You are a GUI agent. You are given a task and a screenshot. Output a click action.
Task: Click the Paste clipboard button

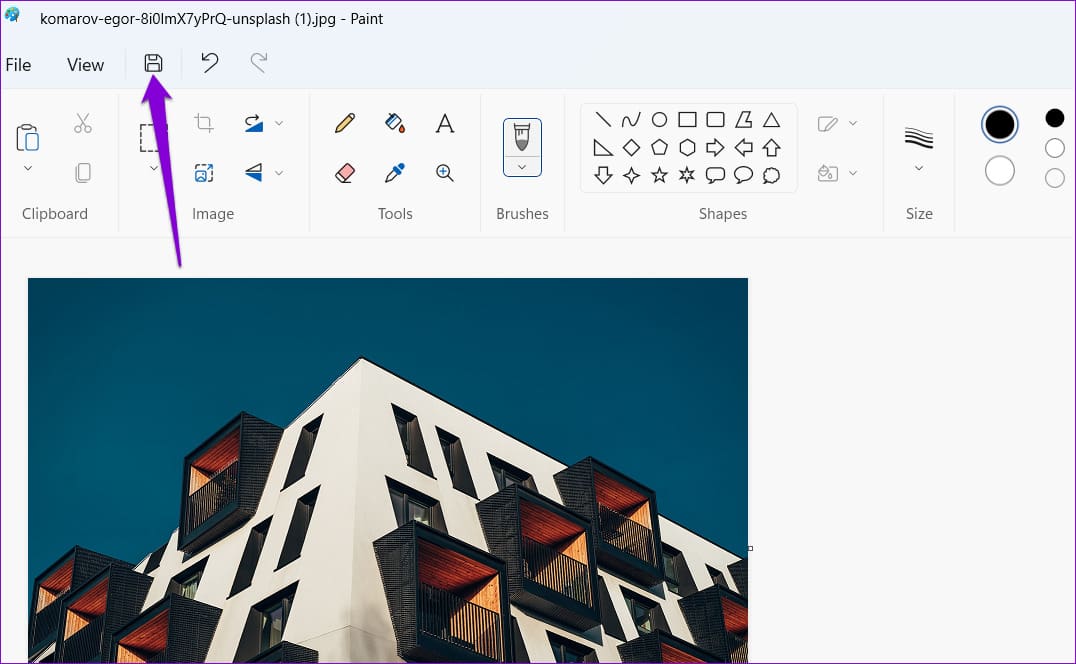[x=27, y=137]
